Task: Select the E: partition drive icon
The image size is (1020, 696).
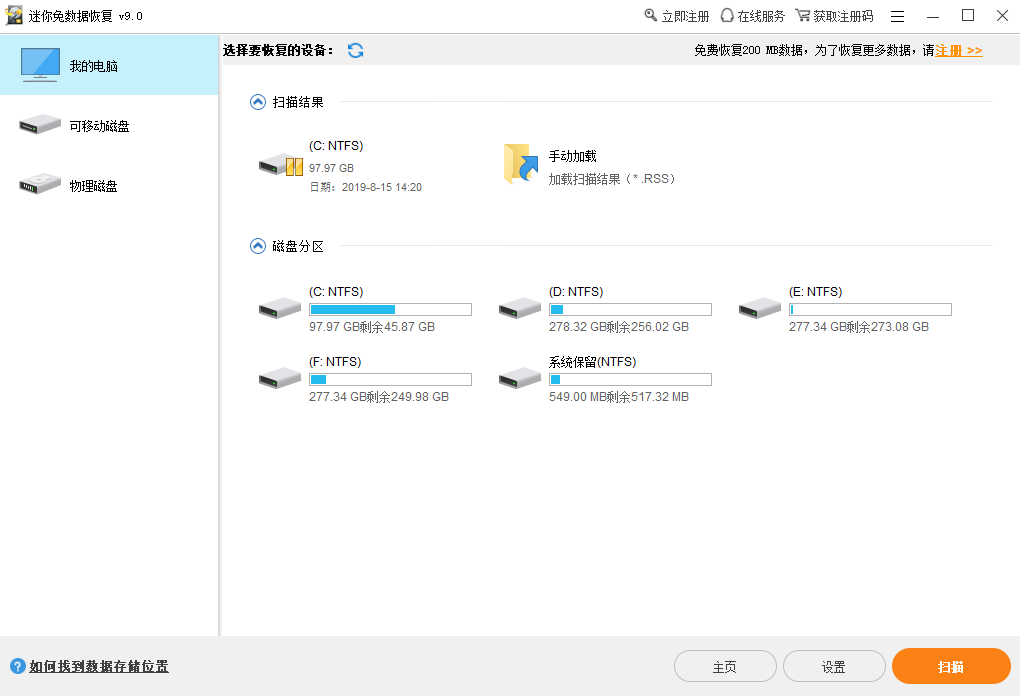Action: coord(760,308)
